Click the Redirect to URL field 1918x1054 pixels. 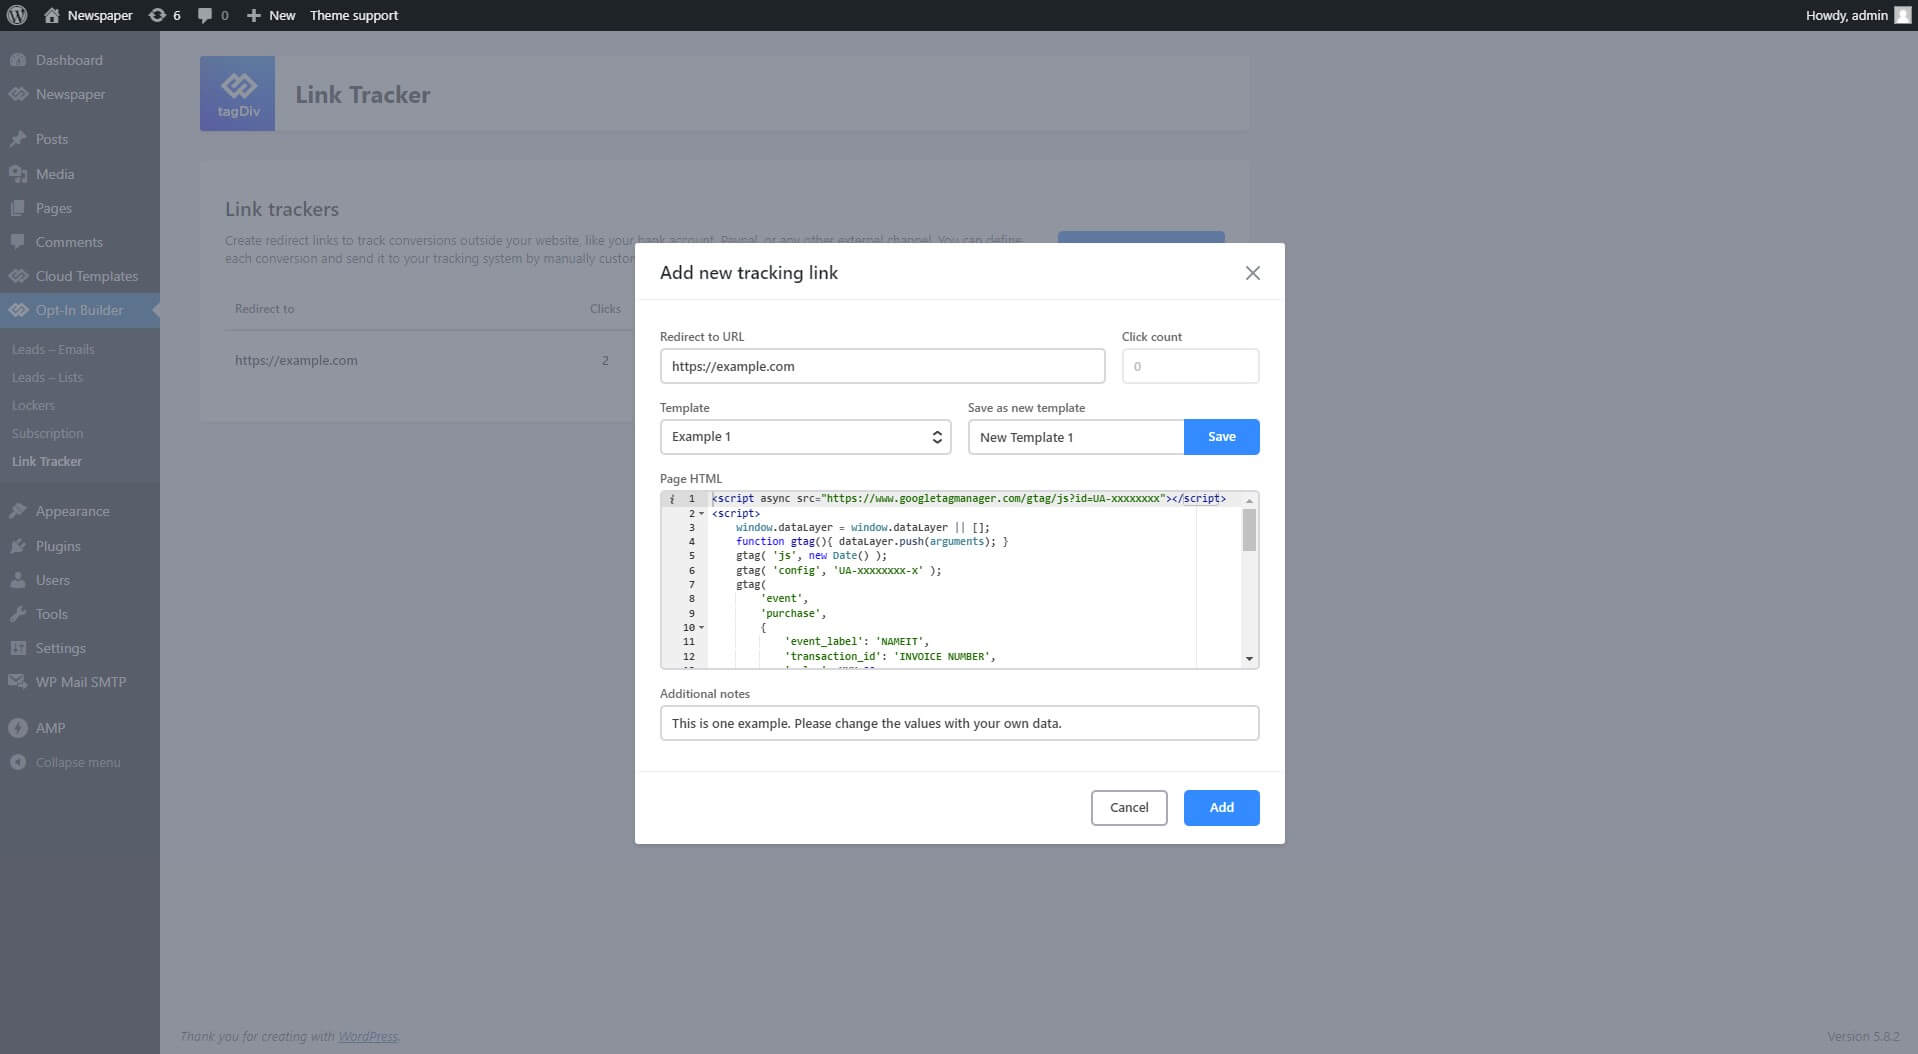(882, 366)
